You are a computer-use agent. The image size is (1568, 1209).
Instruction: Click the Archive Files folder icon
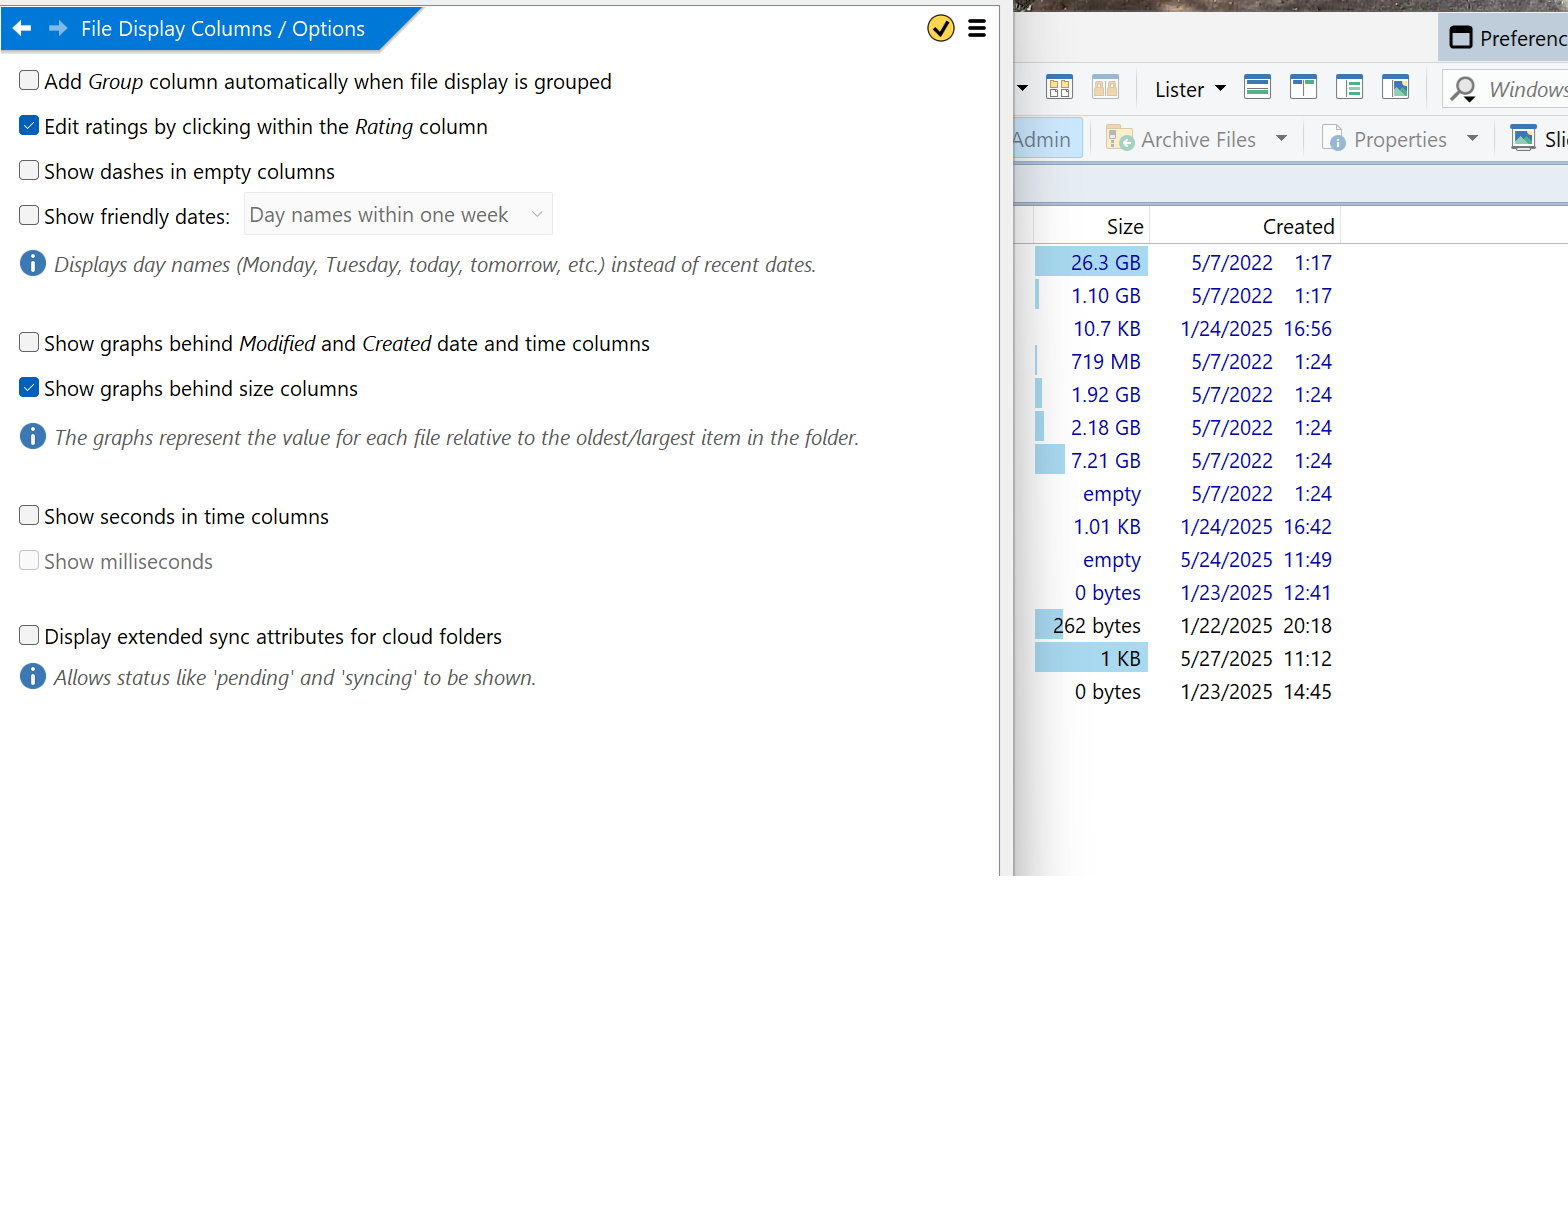click(1119, 138)
